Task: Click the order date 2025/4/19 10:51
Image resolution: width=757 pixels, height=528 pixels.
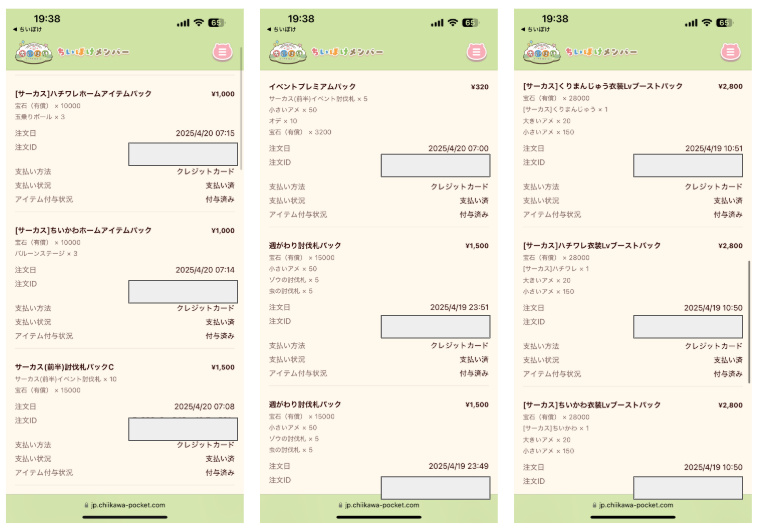Action: click(714, 148)
